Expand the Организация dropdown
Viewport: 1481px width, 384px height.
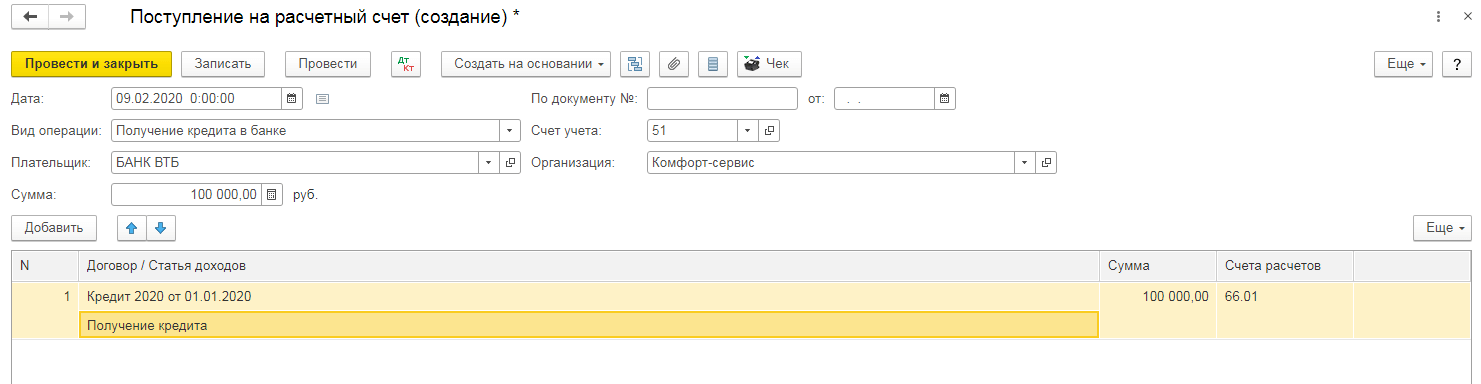1025,163
